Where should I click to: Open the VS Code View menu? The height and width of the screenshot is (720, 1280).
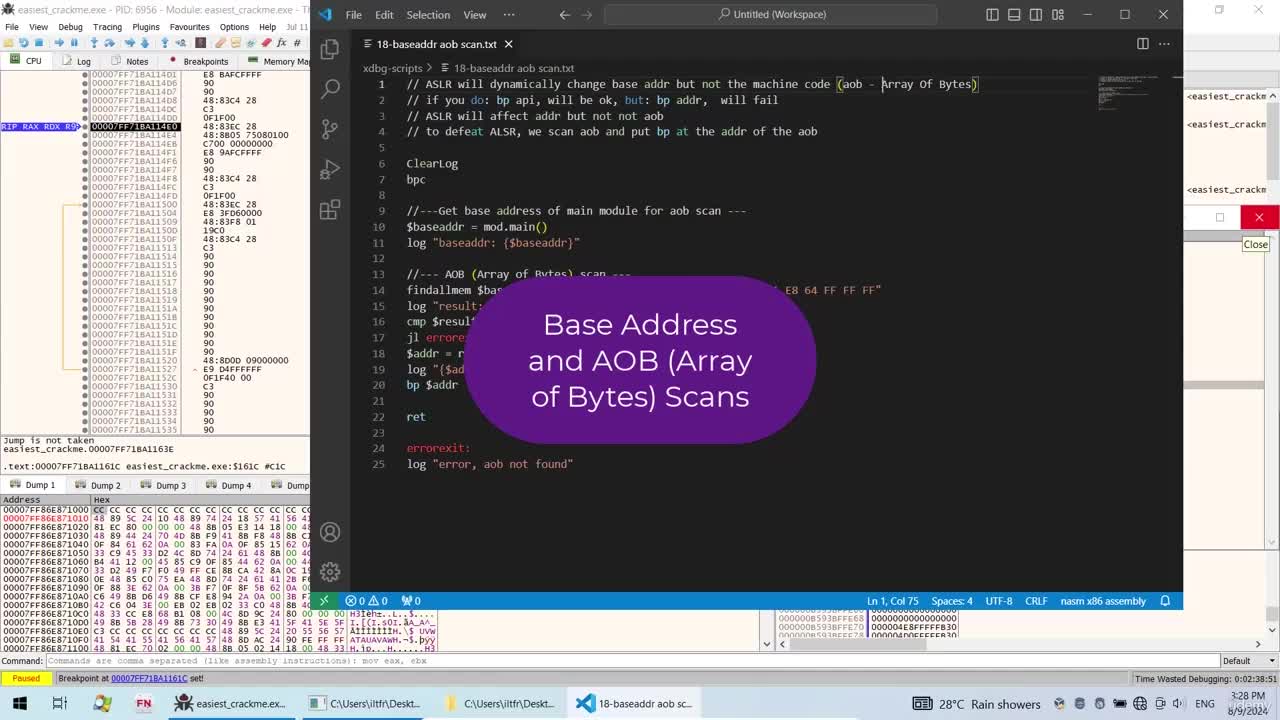click(x=475, y=14)
